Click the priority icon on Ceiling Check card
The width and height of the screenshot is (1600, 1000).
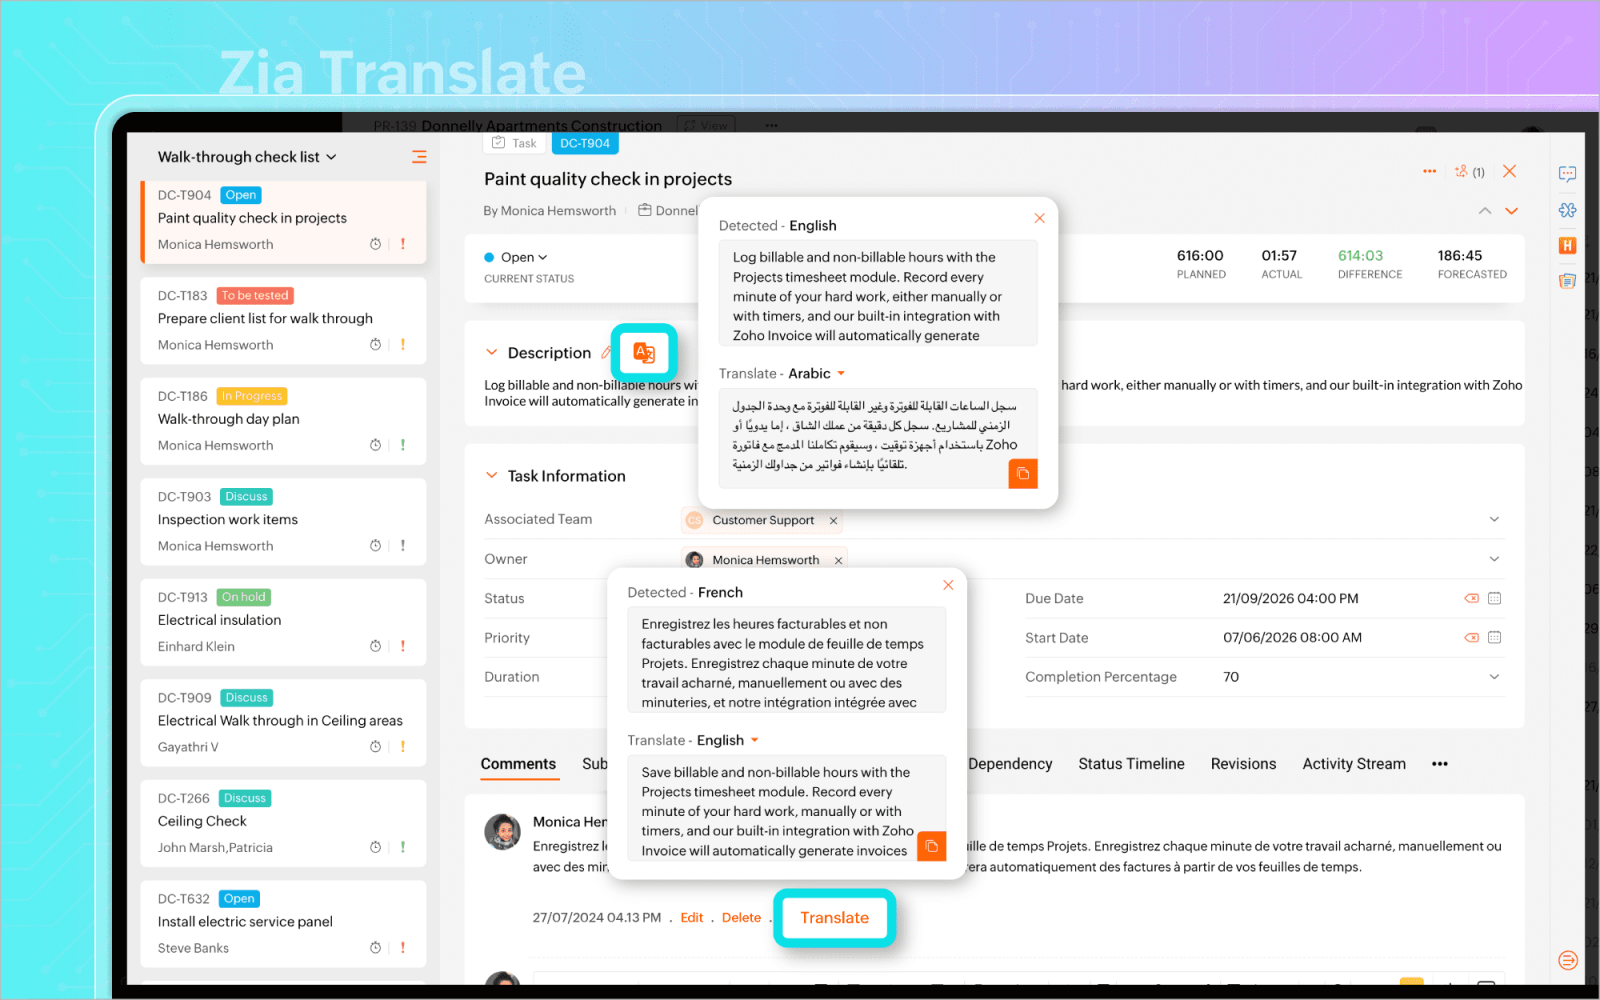[403, 847]
